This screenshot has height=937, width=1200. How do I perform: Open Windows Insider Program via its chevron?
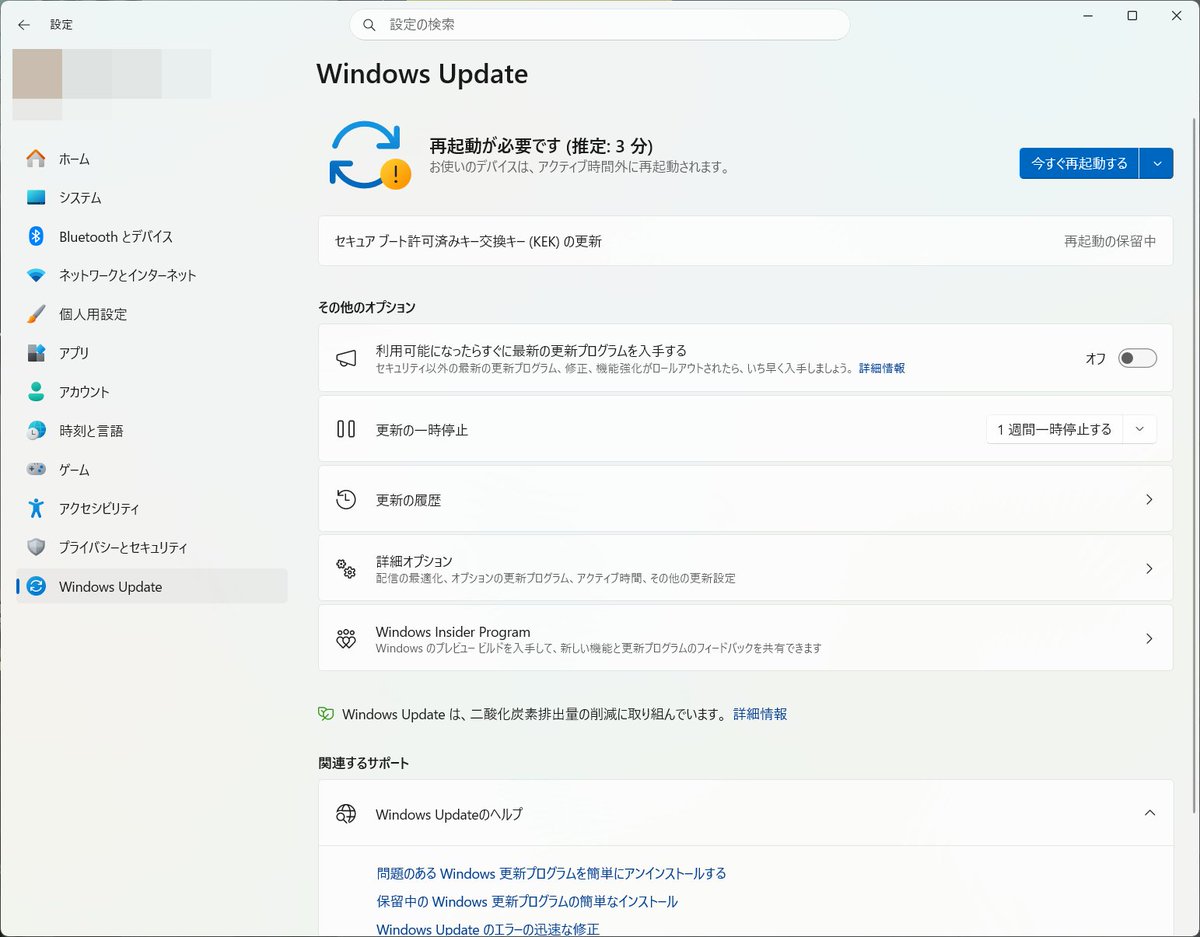1149,639
